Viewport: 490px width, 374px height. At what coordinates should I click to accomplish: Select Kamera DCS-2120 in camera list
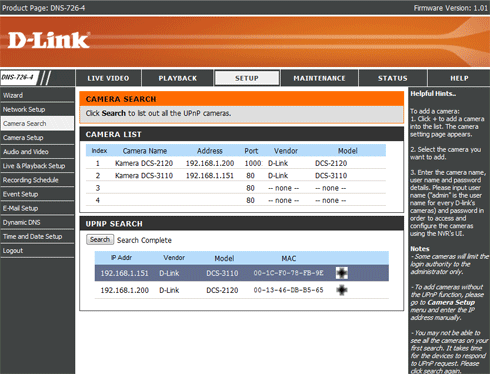pyautogui.click(x=144, y=163)
